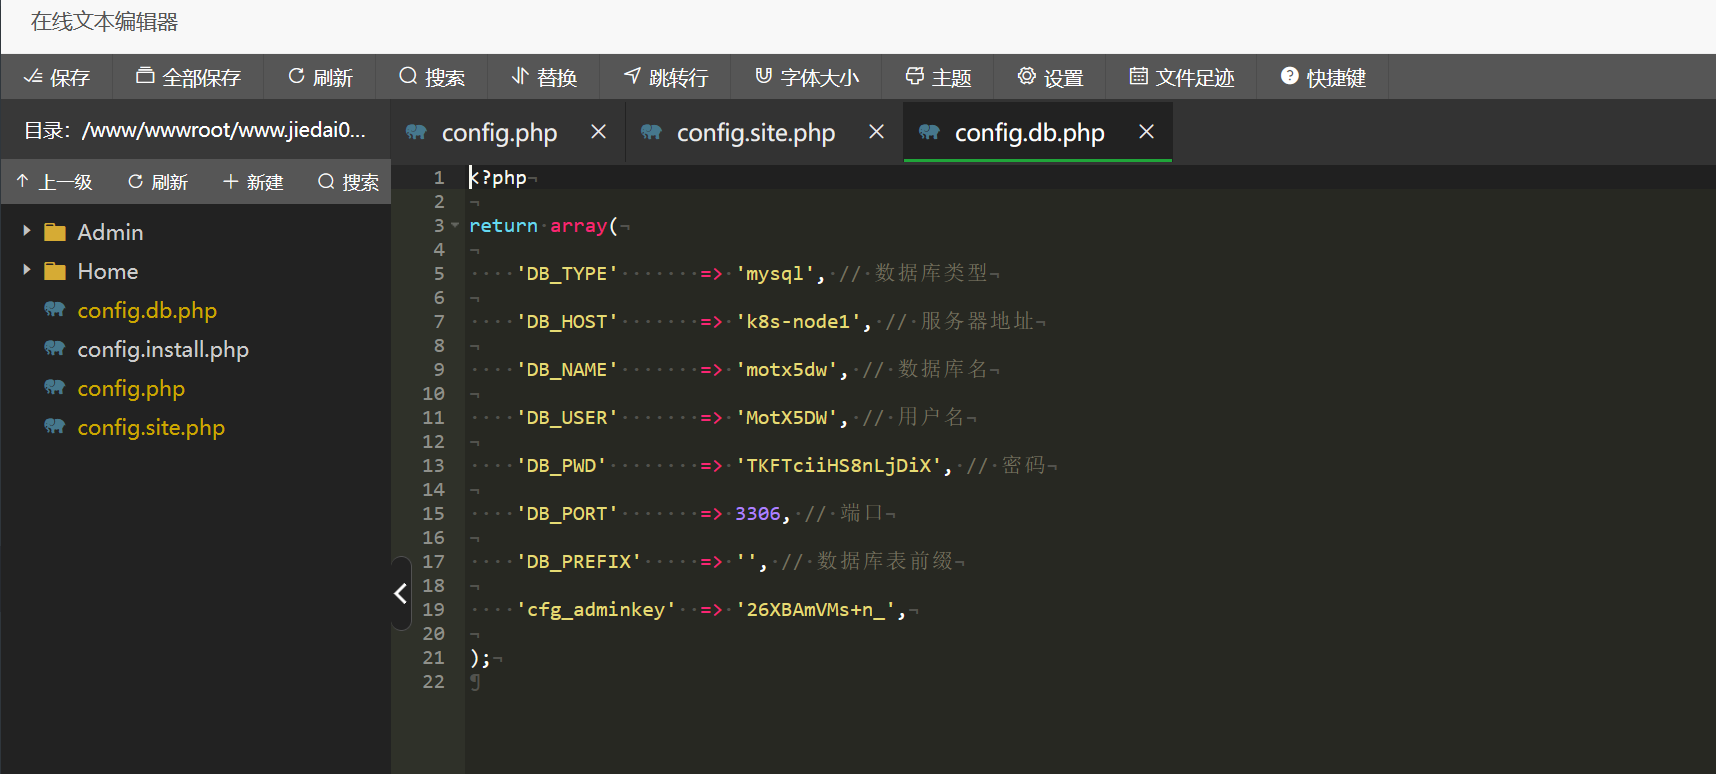Expand the Admin folder
This screenshot has height=774, width=1716.
point(27,232)
